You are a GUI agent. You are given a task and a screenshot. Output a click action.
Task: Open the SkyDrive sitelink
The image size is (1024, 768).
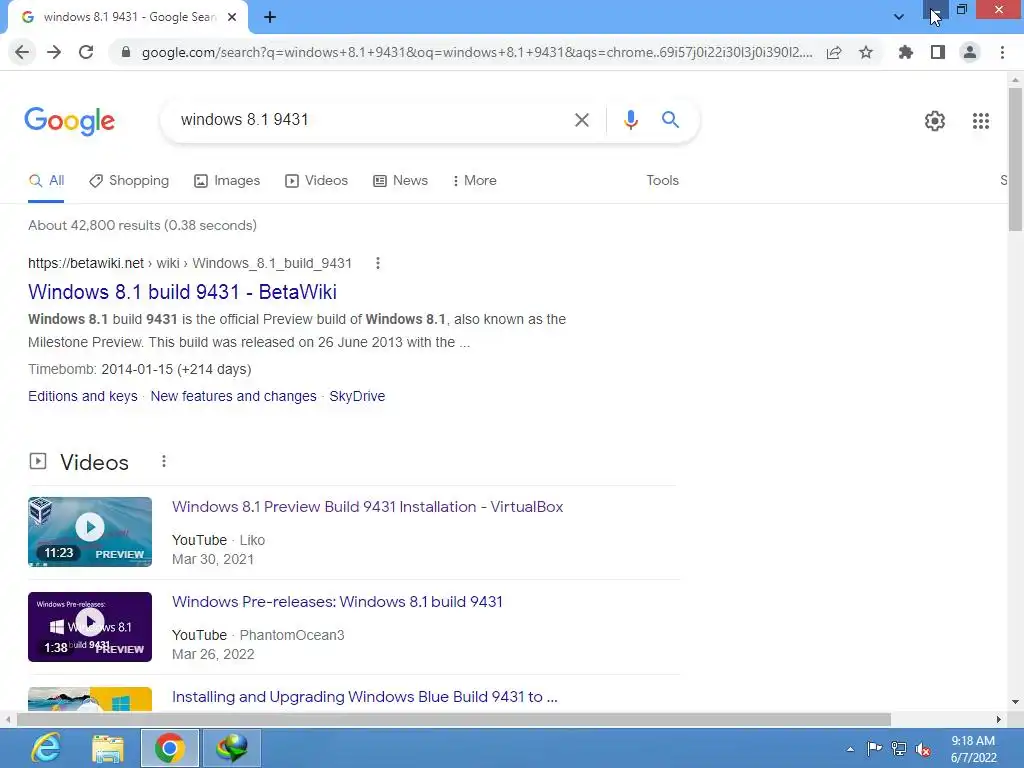(x=357, y=396)
